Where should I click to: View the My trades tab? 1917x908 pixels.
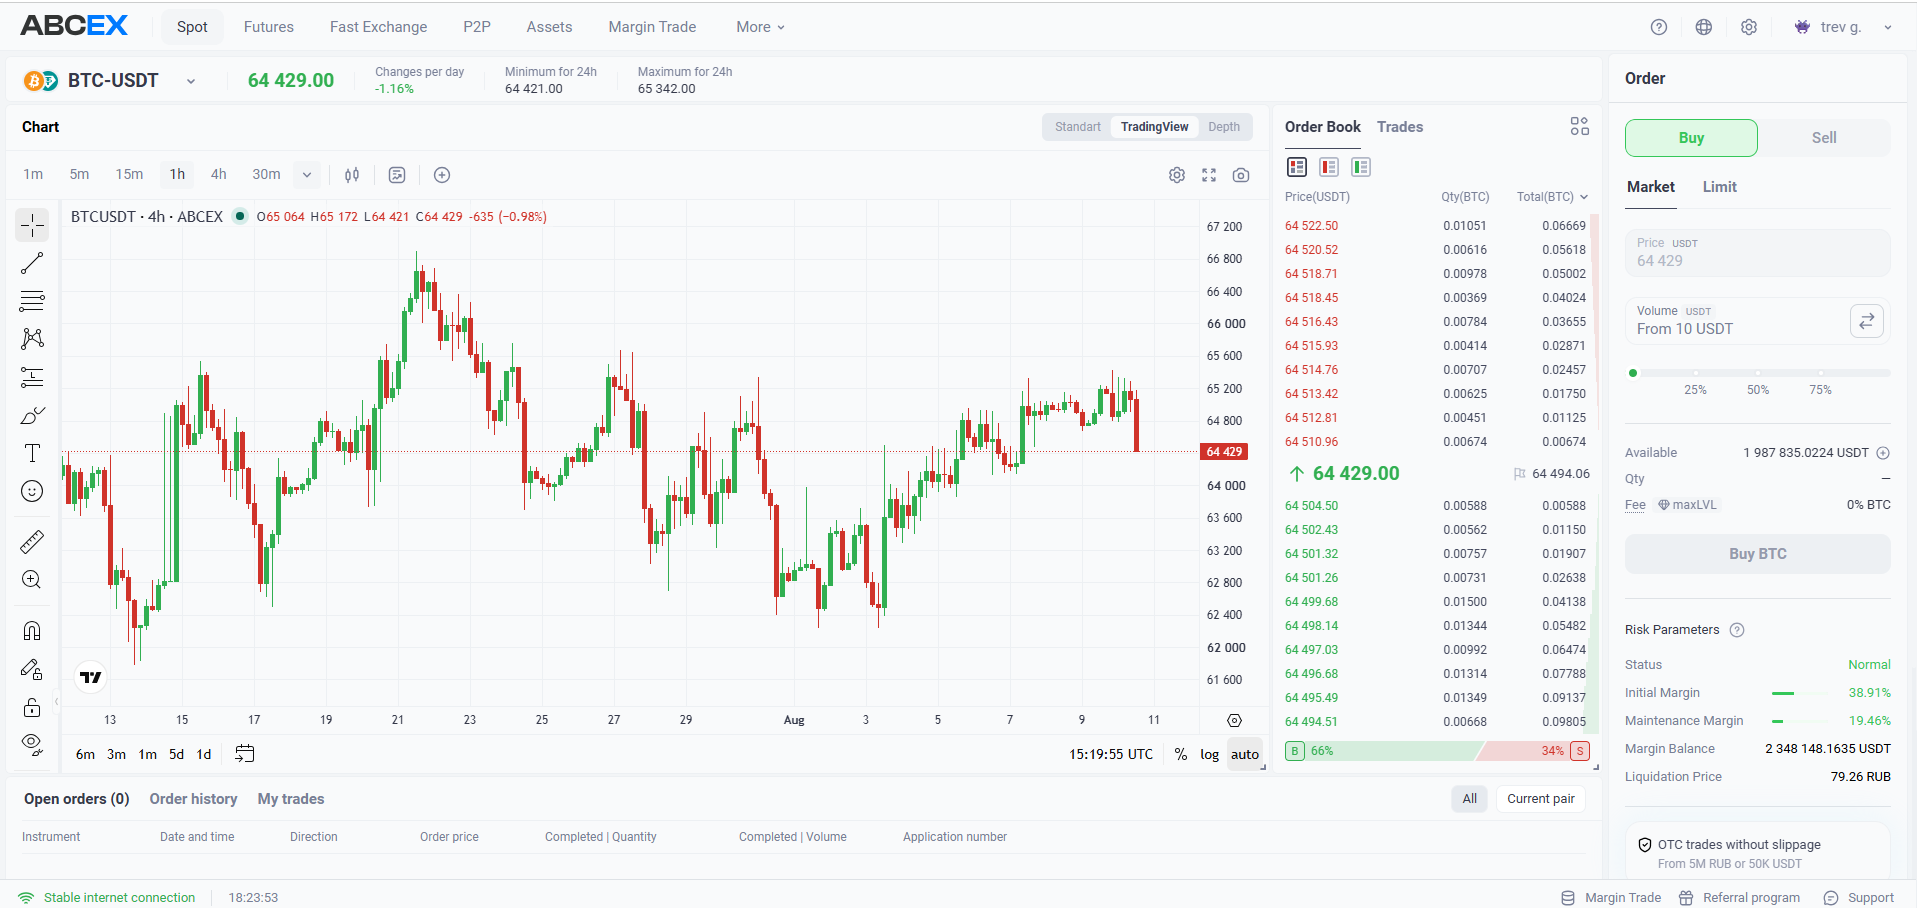tap(291, 799)
